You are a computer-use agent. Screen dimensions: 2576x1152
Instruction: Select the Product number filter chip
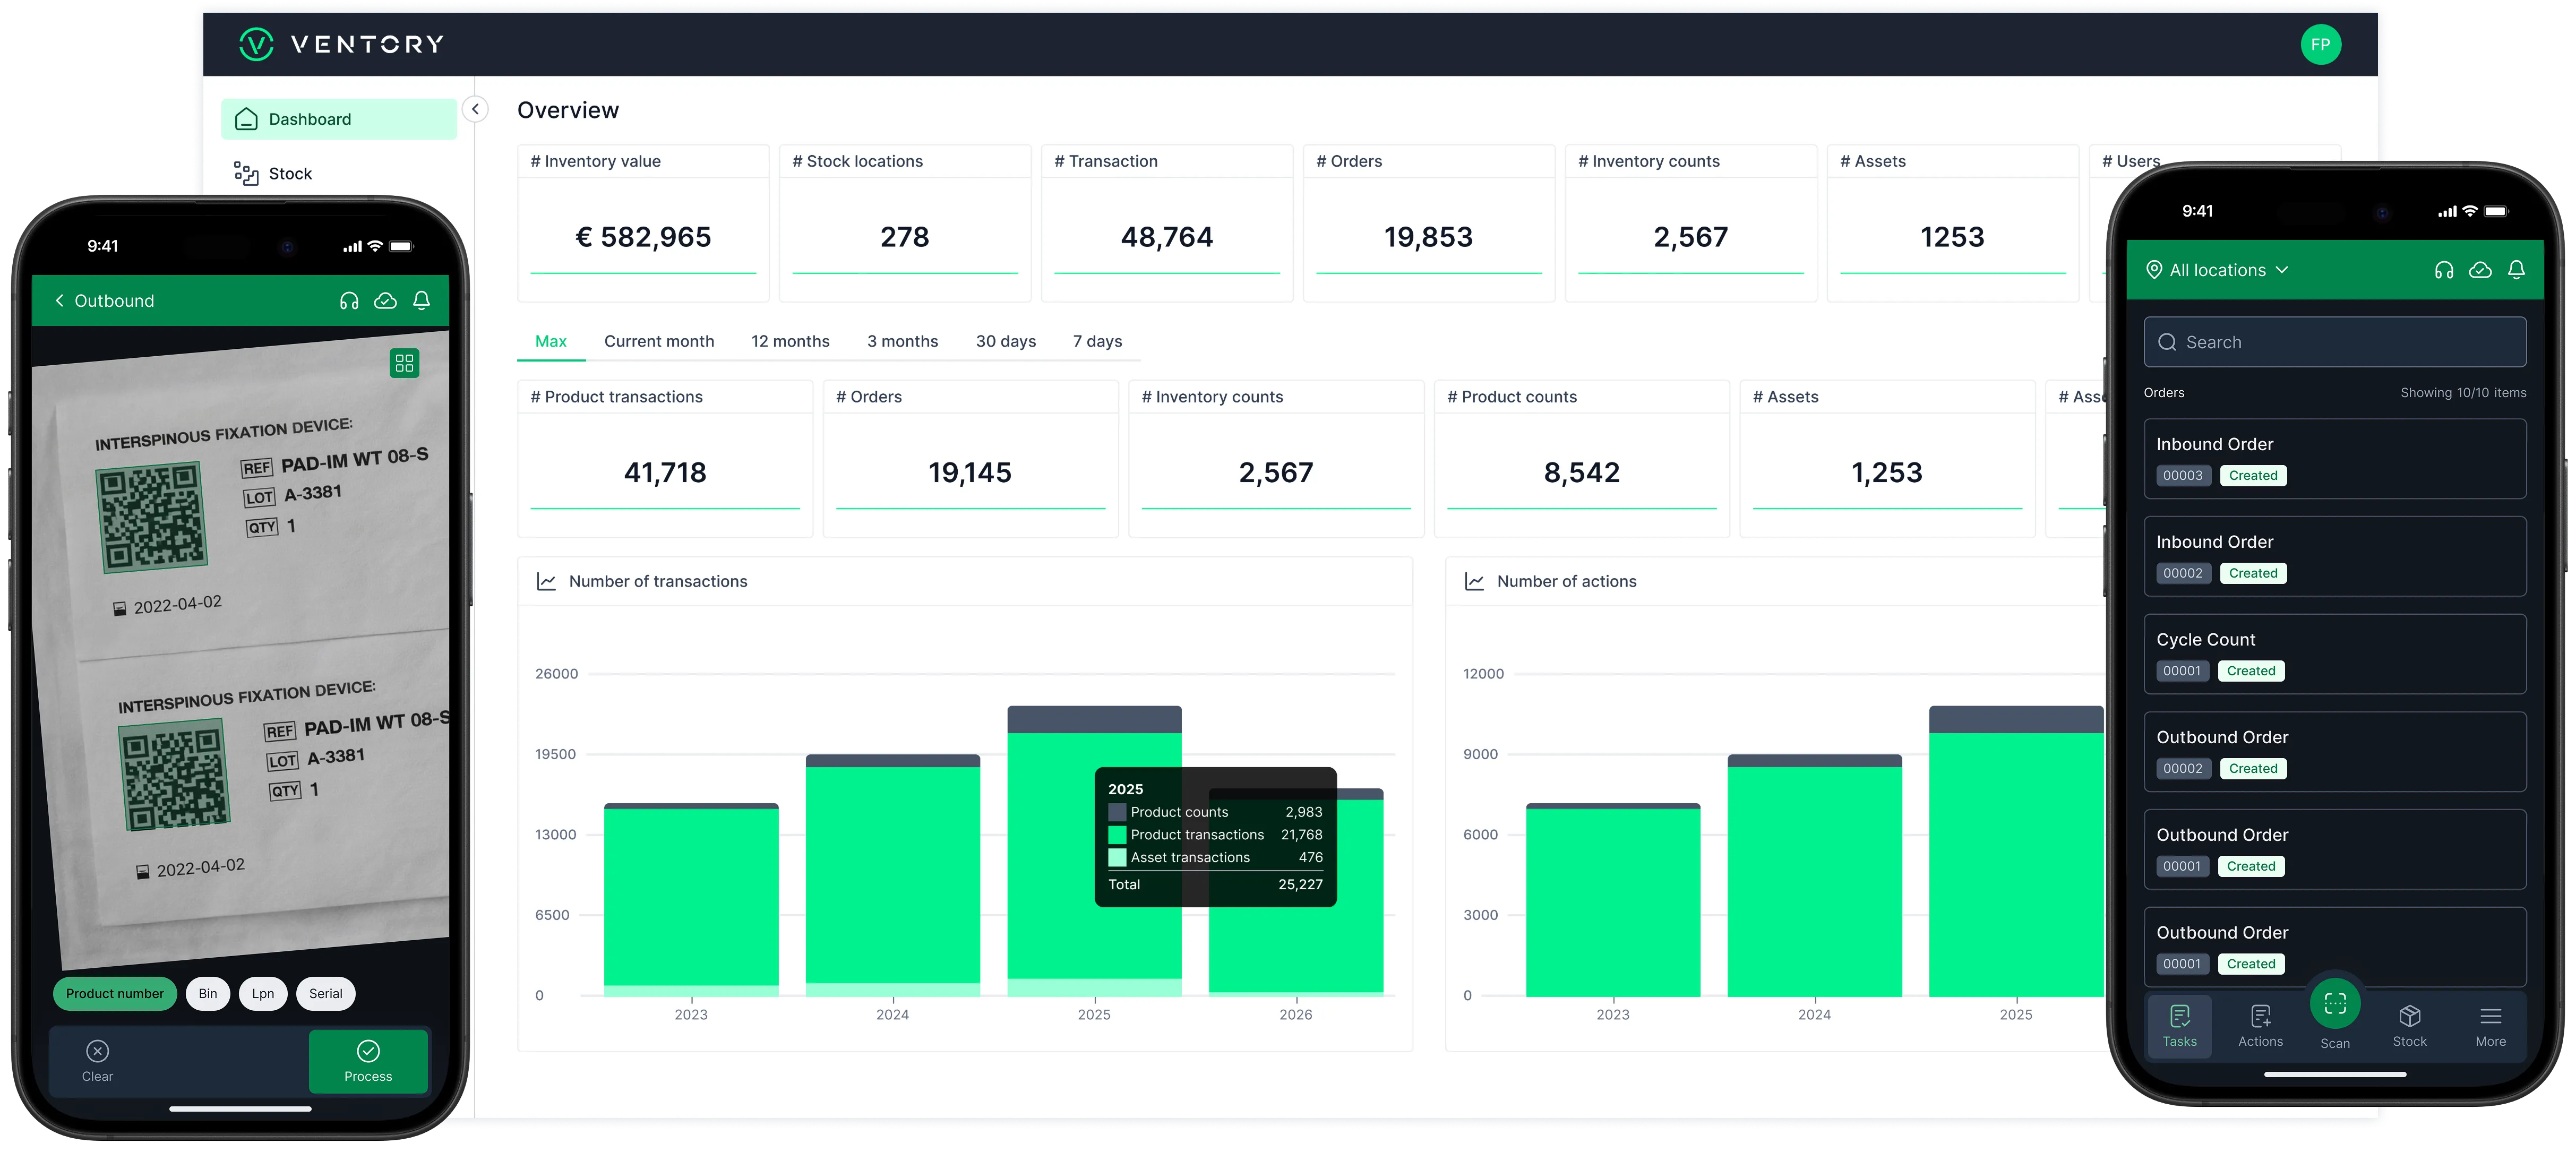click(115, 993)
